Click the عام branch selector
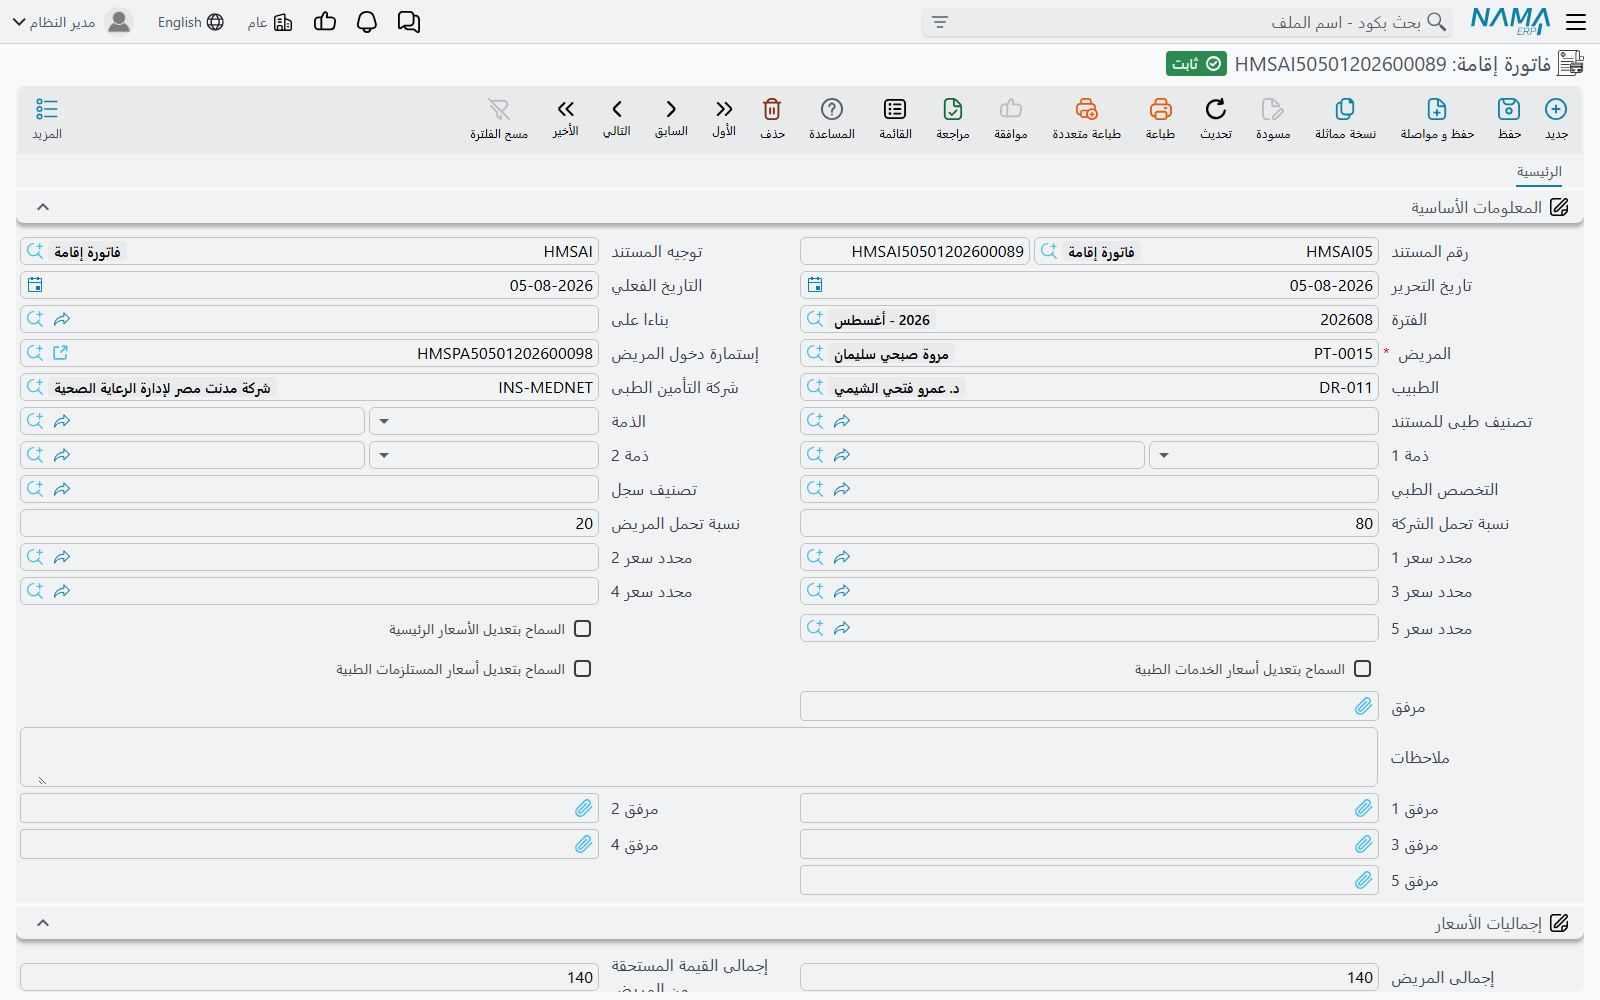This screenshot has height=1000, width=1600. tap(270, 22)
